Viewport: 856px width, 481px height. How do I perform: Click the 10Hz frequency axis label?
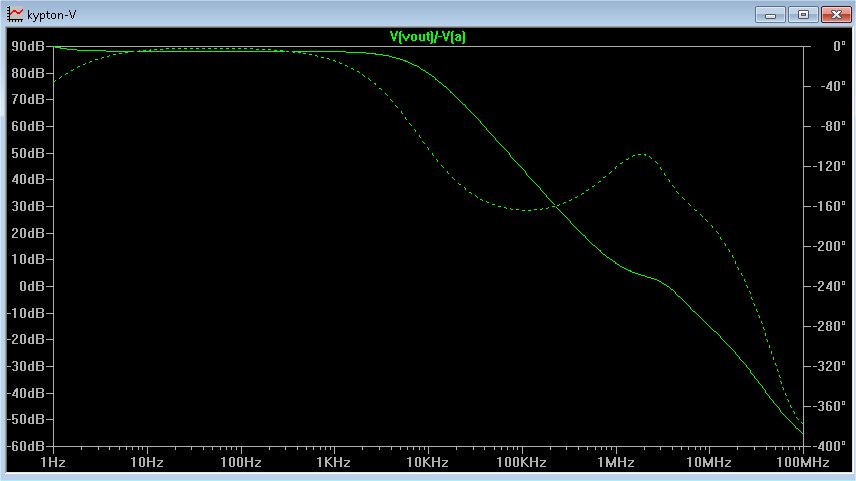click(147, 462)
